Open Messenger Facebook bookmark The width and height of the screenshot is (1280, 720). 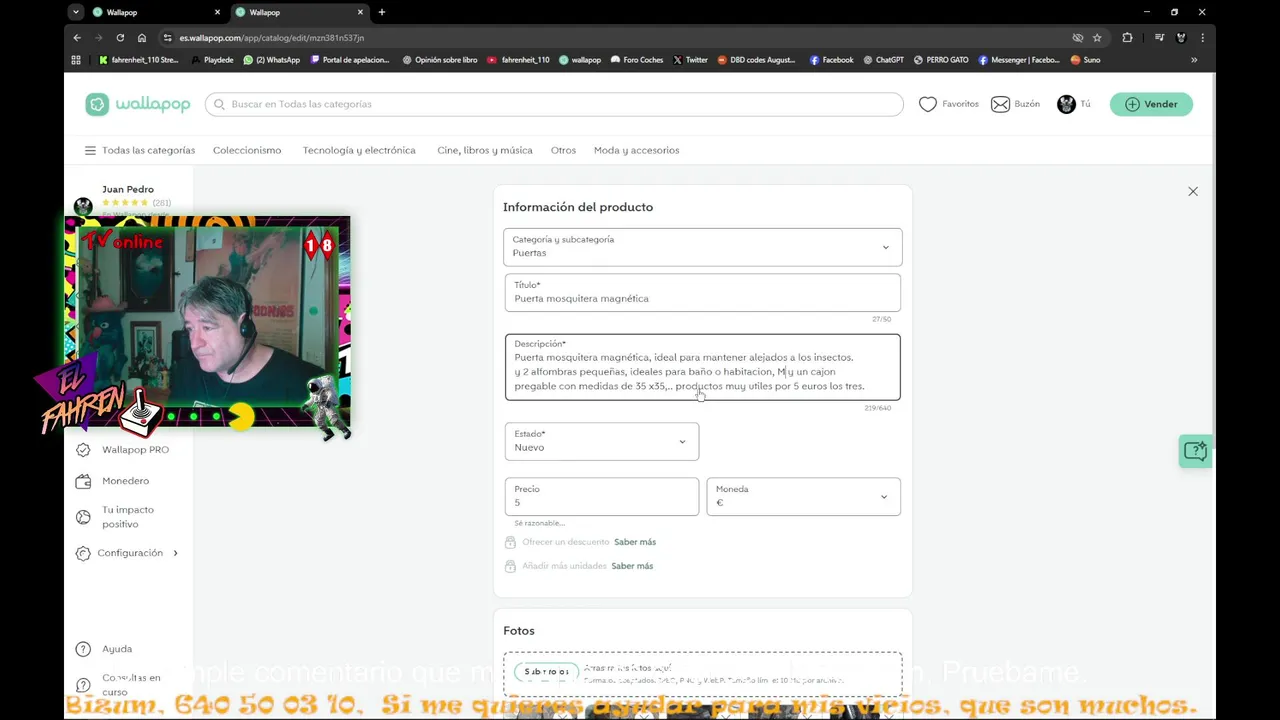[x=1019, y=60]
